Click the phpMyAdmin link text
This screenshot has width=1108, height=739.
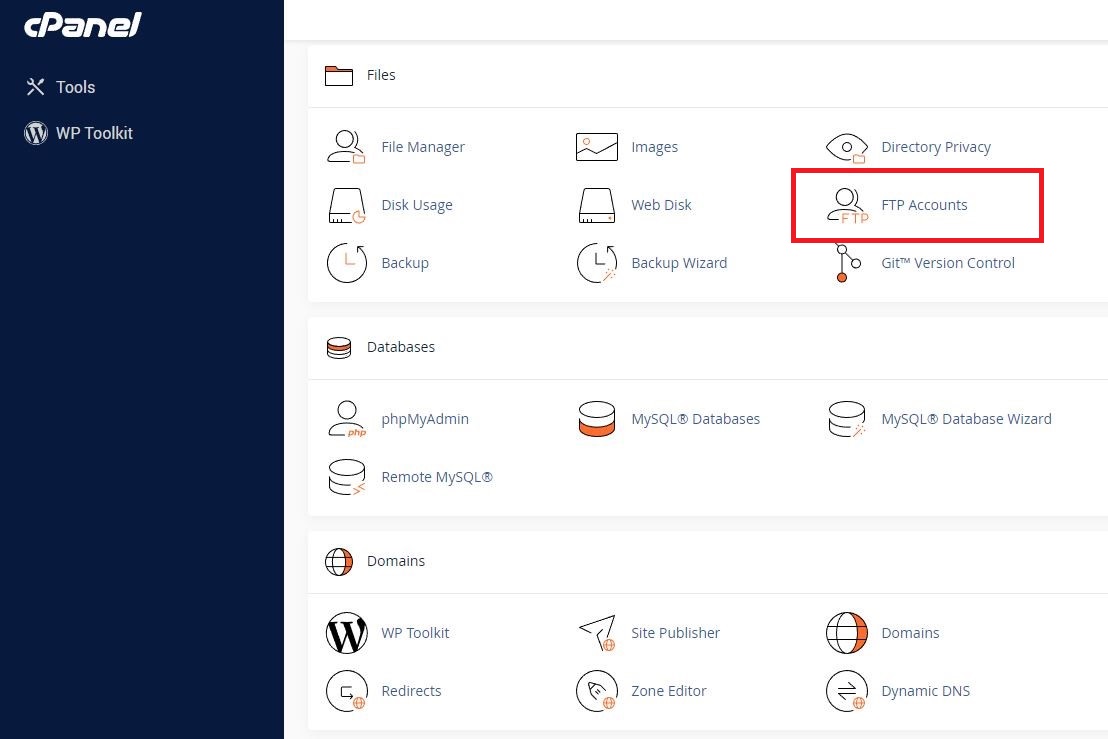pyautogui.click(x=425, y=419)
